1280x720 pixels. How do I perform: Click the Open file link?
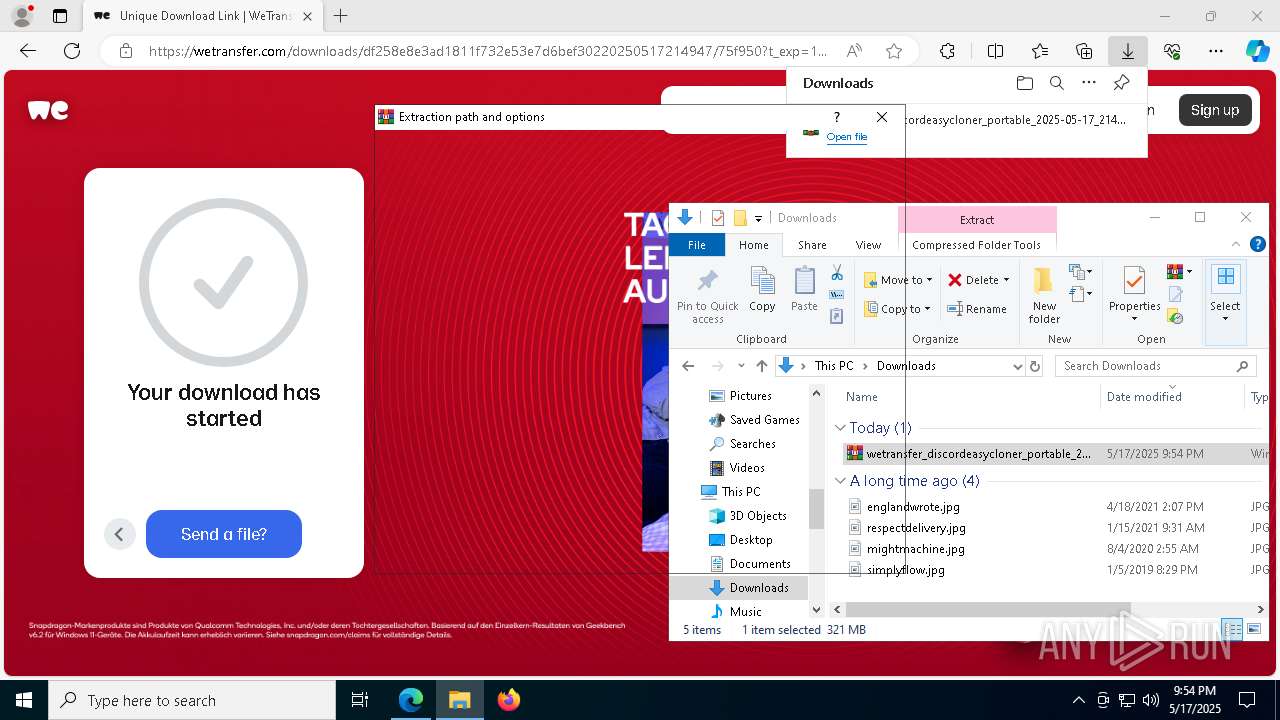click(x=847, y=137)
